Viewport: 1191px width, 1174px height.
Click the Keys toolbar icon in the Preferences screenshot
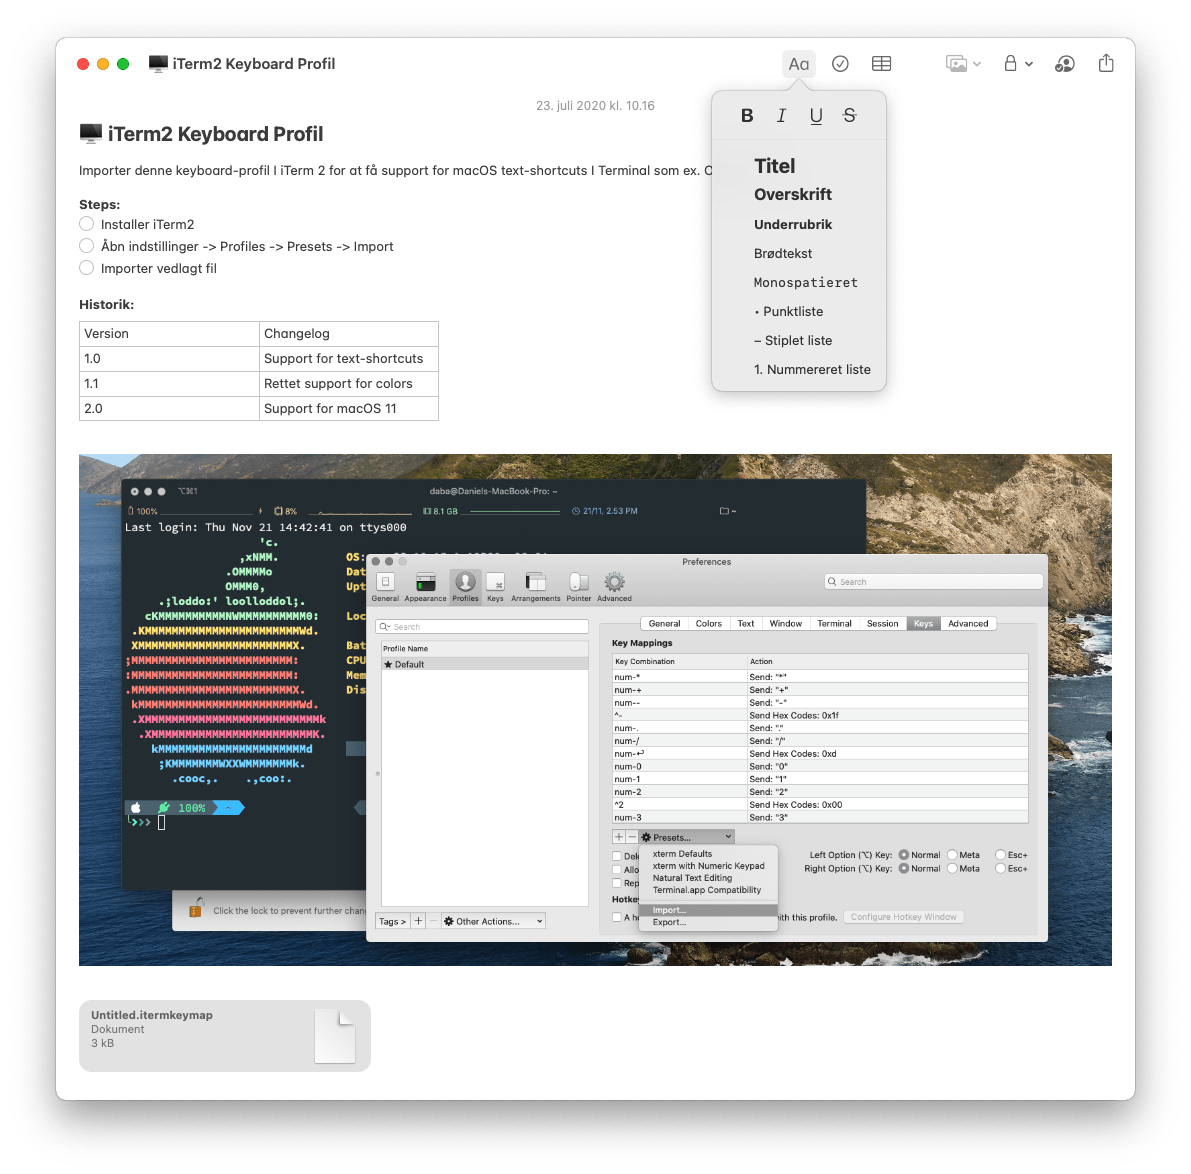coord(495,587)
